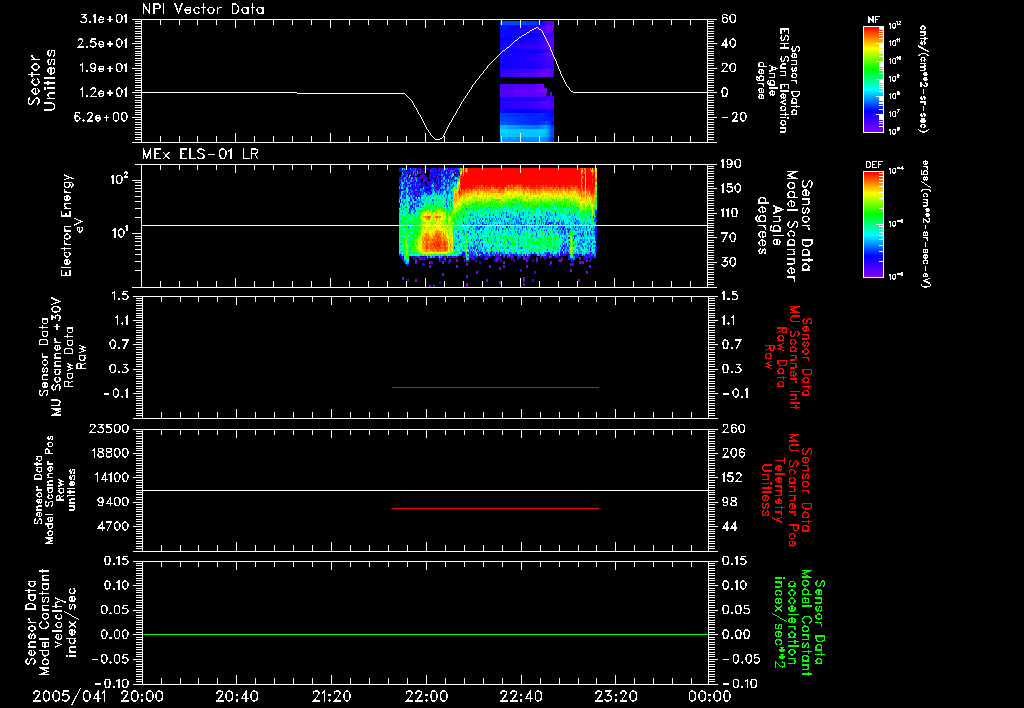This screenshot has width=1024, height=708.
Task: Click the '22:00' time axis label
Action: coord(426,697)
